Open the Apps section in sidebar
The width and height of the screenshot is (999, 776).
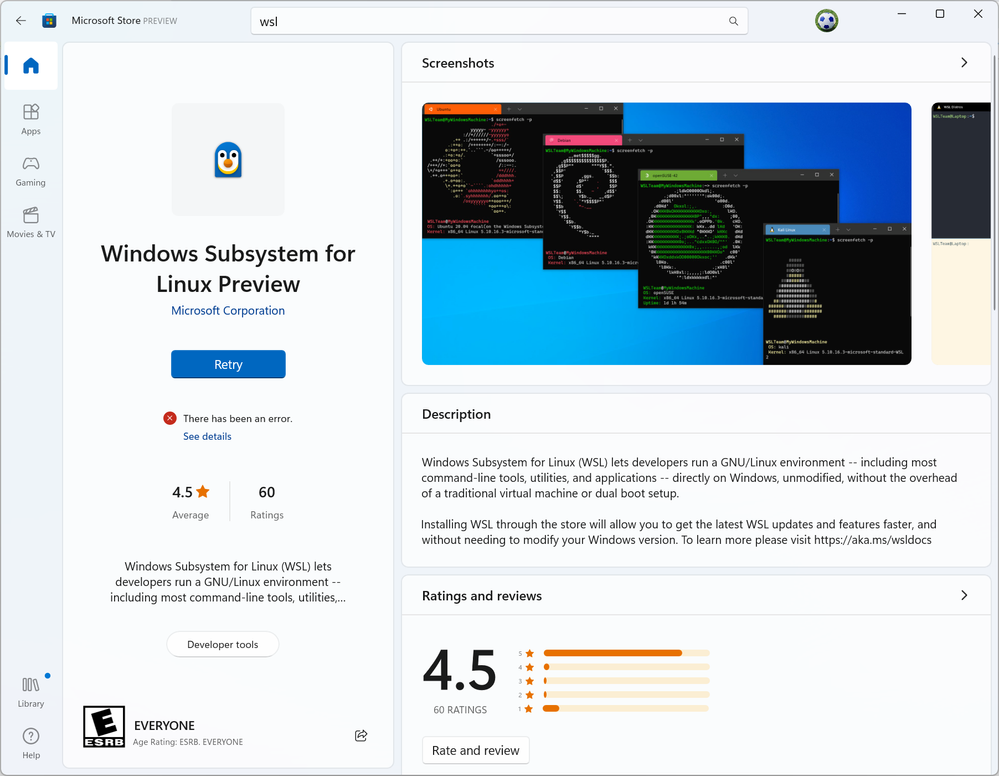tap(31, 120)
